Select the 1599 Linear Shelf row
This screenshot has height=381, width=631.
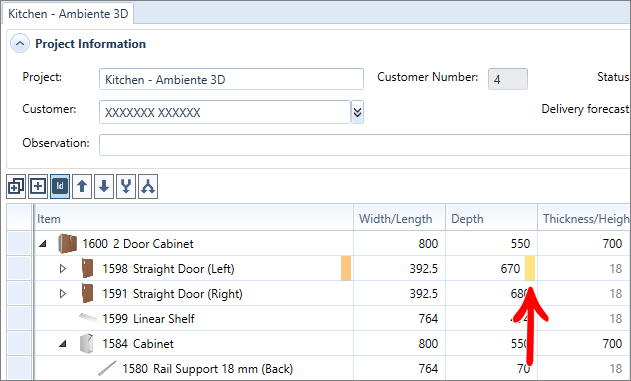coord(319,319)
